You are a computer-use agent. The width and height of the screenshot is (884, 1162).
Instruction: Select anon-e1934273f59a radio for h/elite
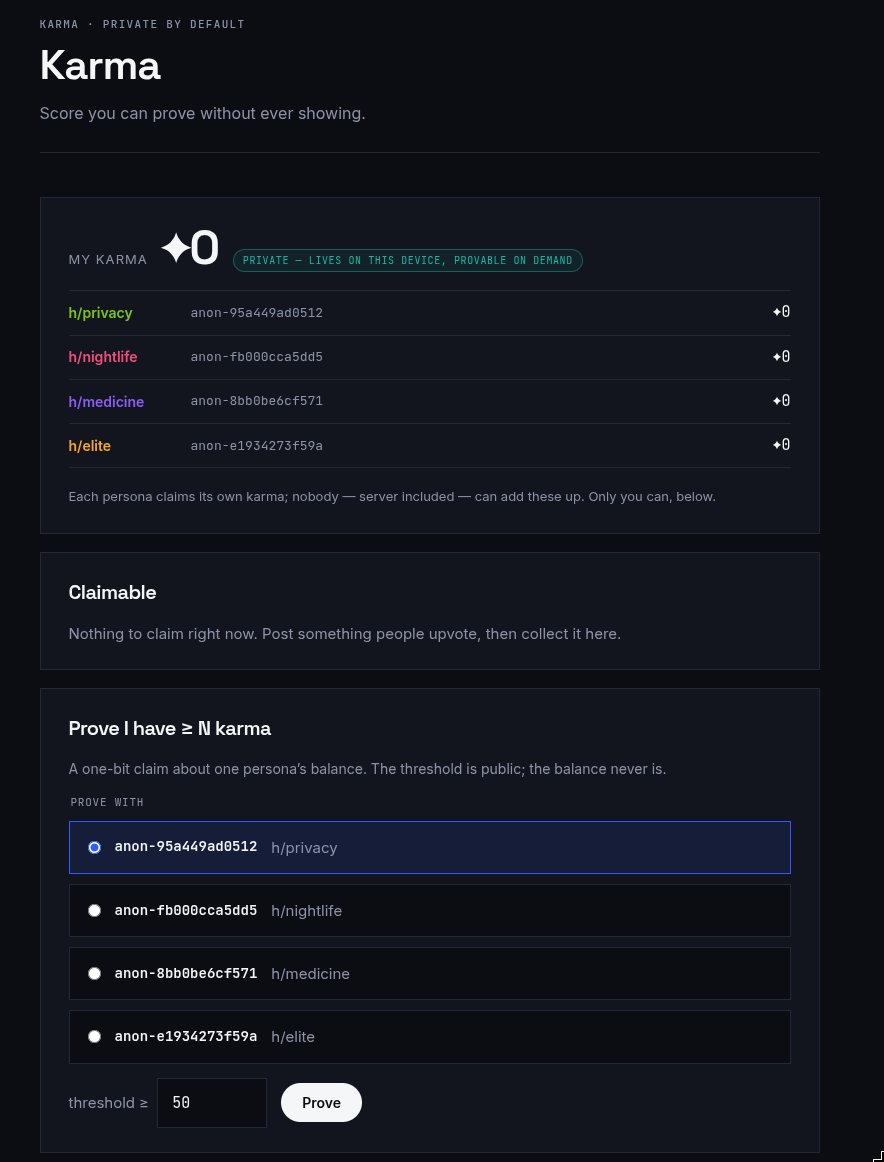click(x=94, y=1036)
